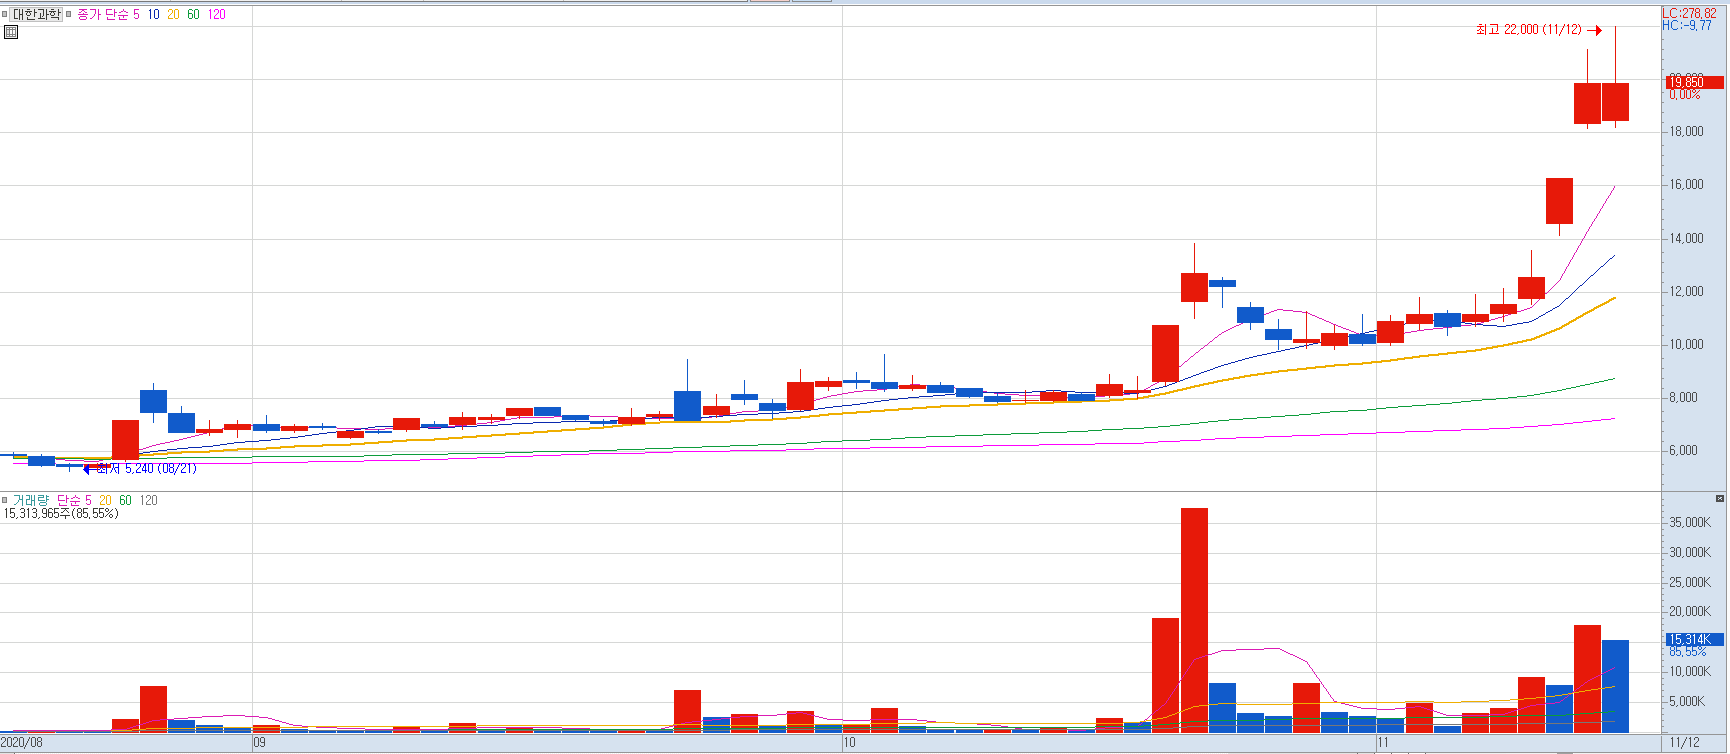Click the magenta 120-day price average label
The height and width of the screenshot is (754, 1730).
[x=217, y=14]
